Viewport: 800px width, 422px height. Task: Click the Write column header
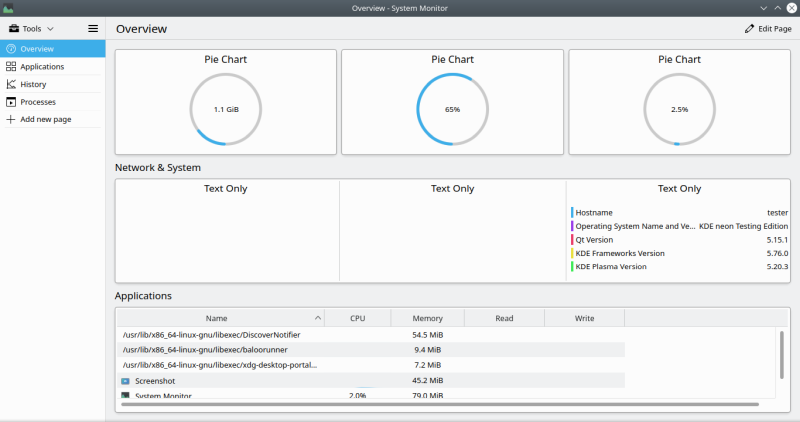tap(584, 318)
